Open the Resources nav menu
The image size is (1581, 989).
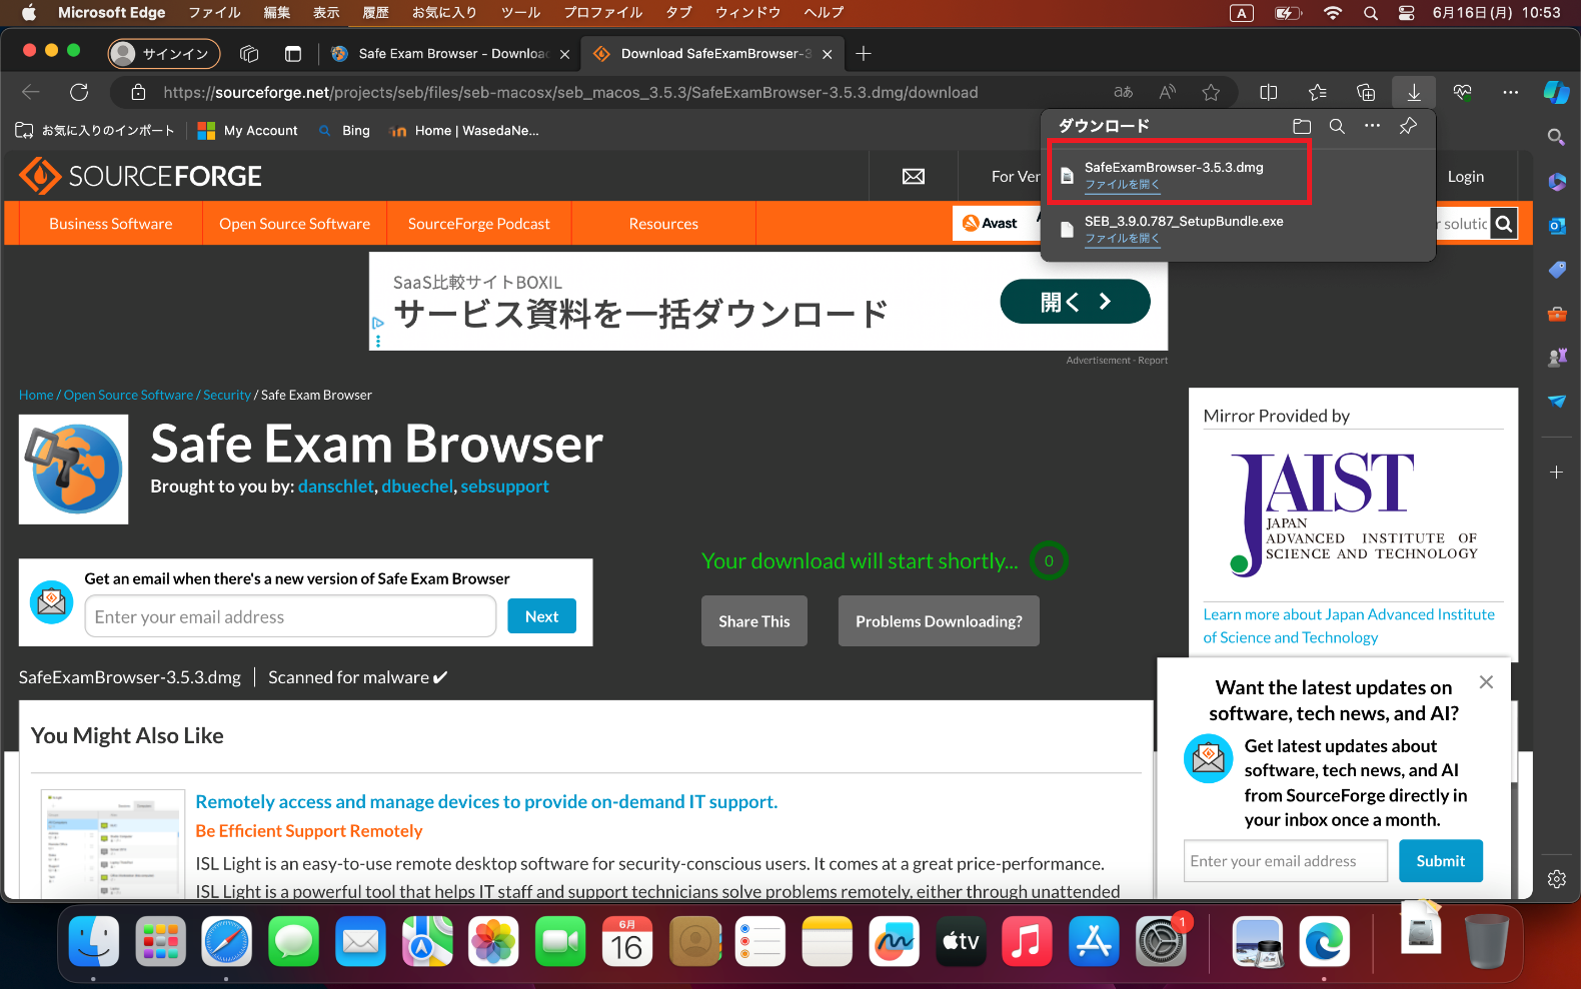[664, 224]
